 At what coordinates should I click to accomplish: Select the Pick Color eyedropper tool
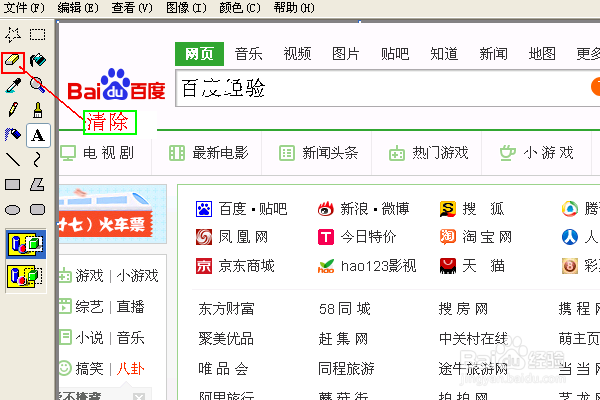[13, 85]
